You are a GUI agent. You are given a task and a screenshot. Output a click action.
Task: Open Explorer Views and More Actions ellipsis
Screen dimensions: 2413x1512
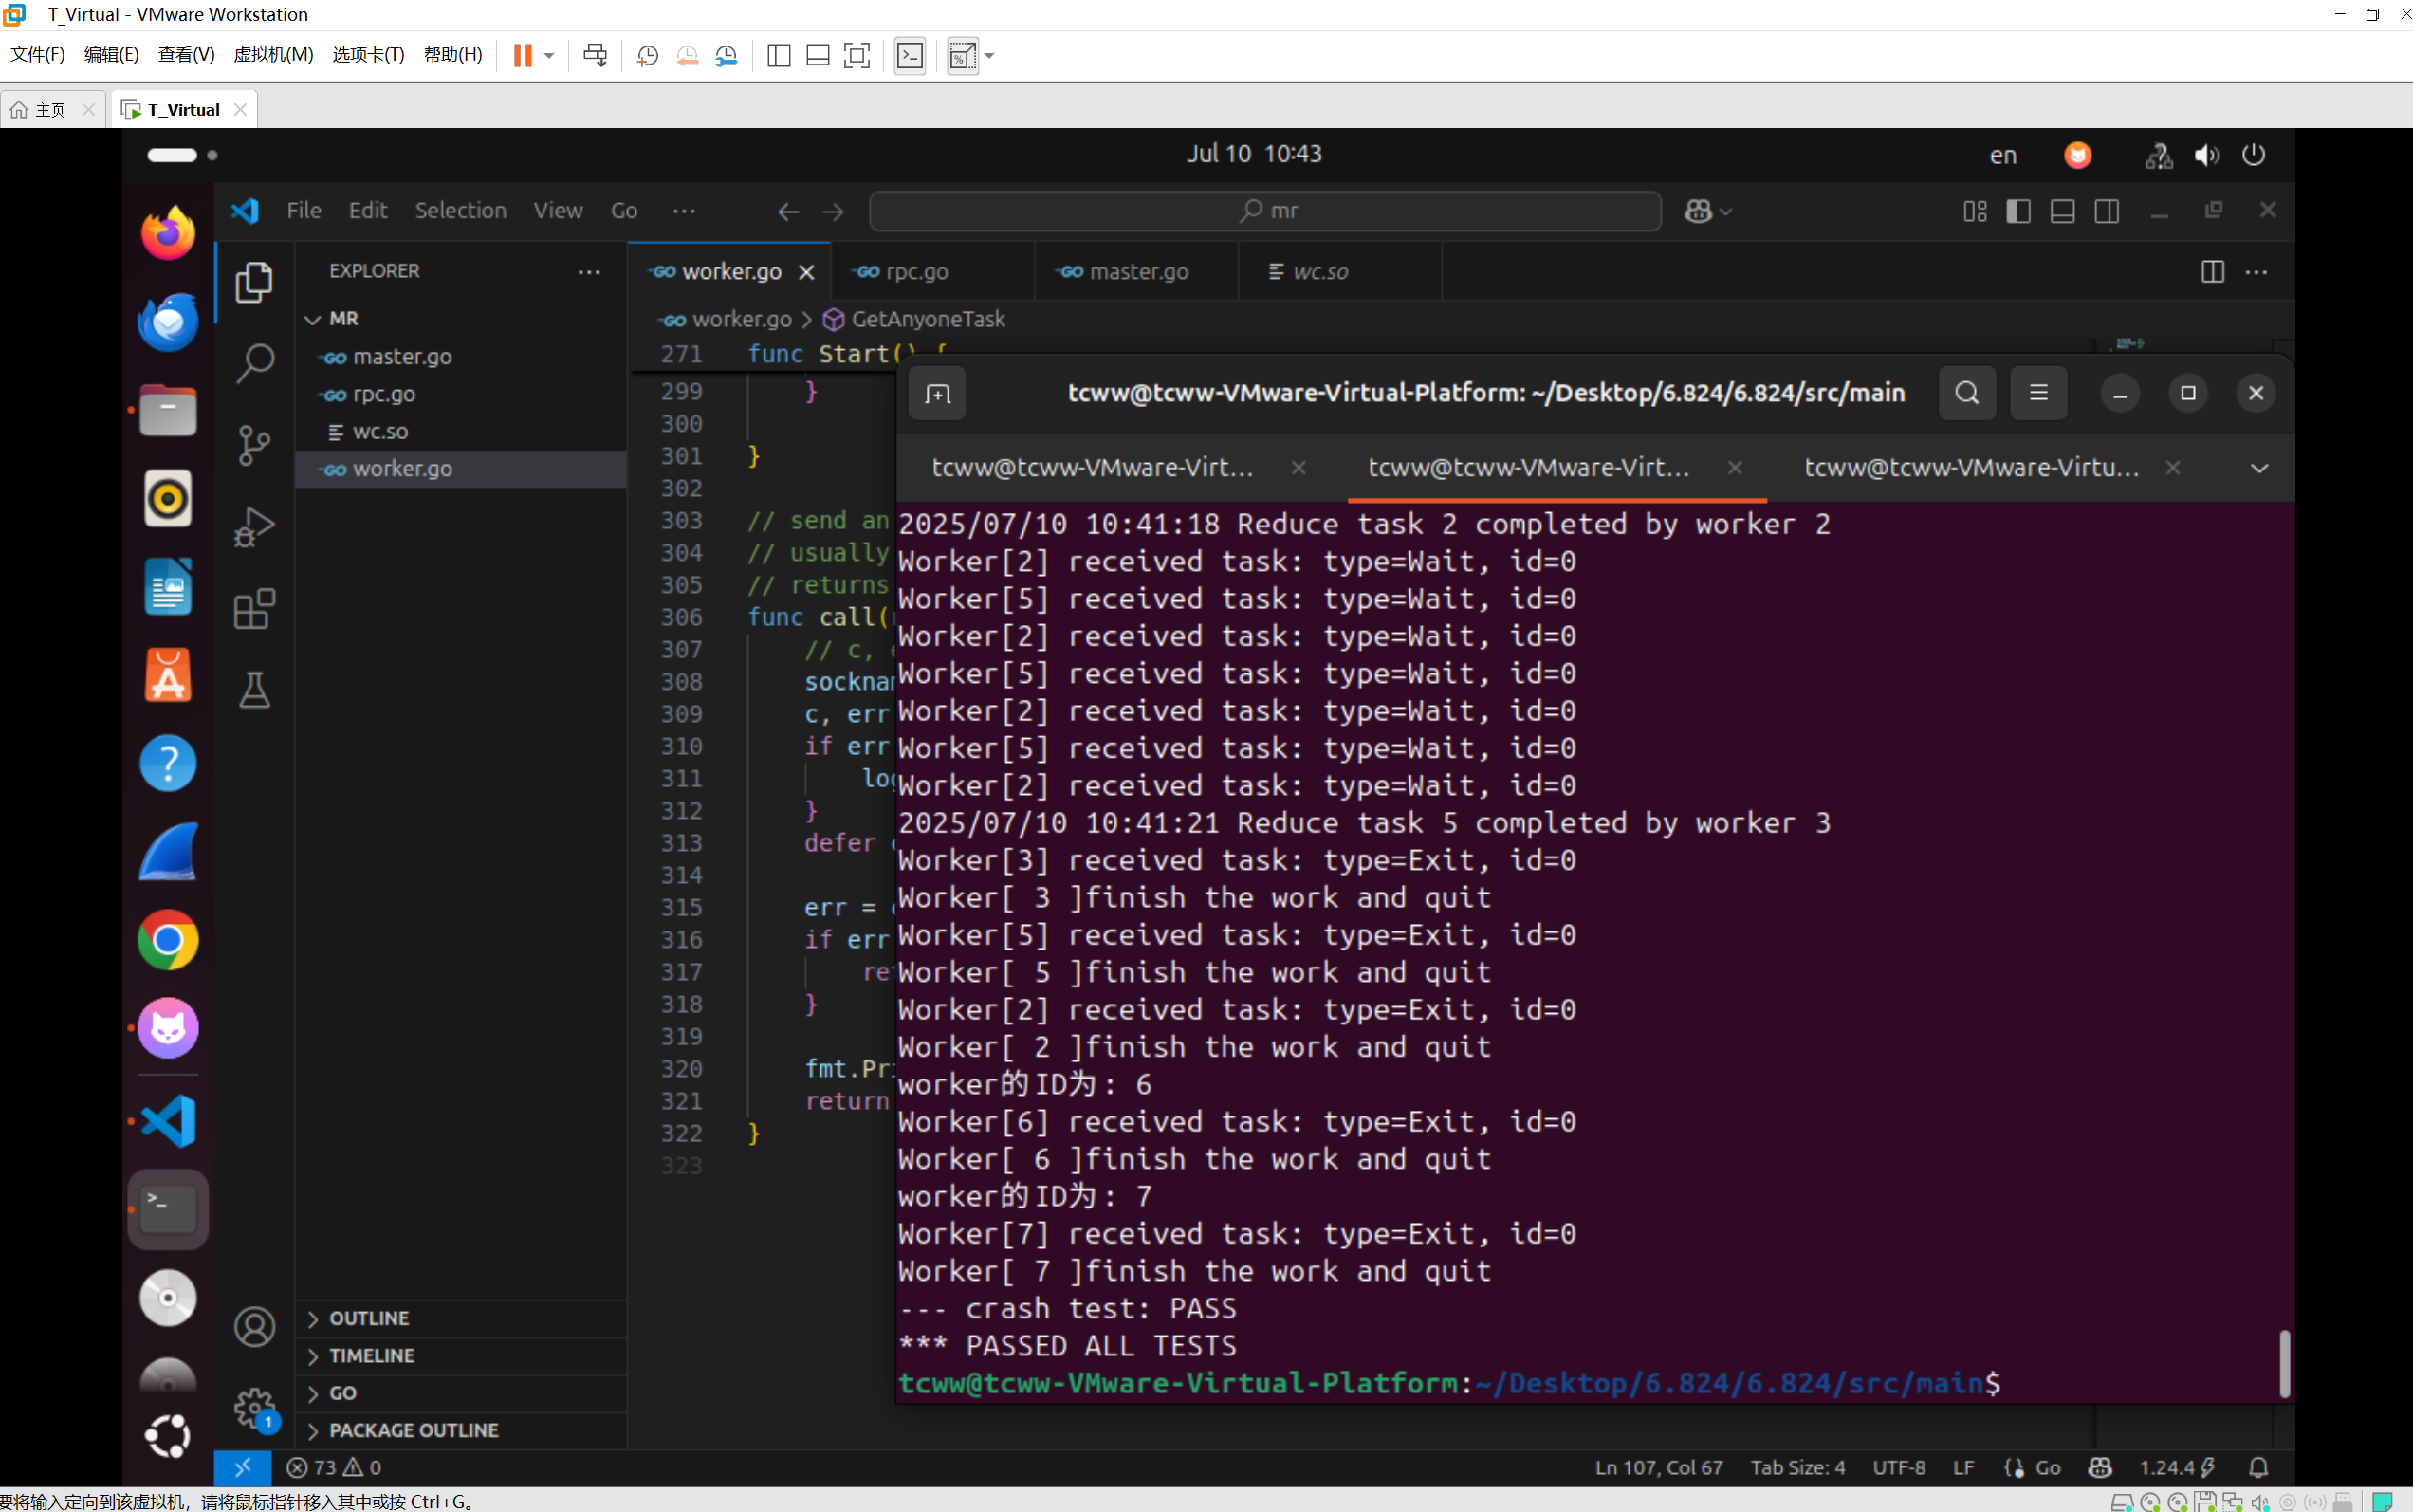(x=589, y=272)
